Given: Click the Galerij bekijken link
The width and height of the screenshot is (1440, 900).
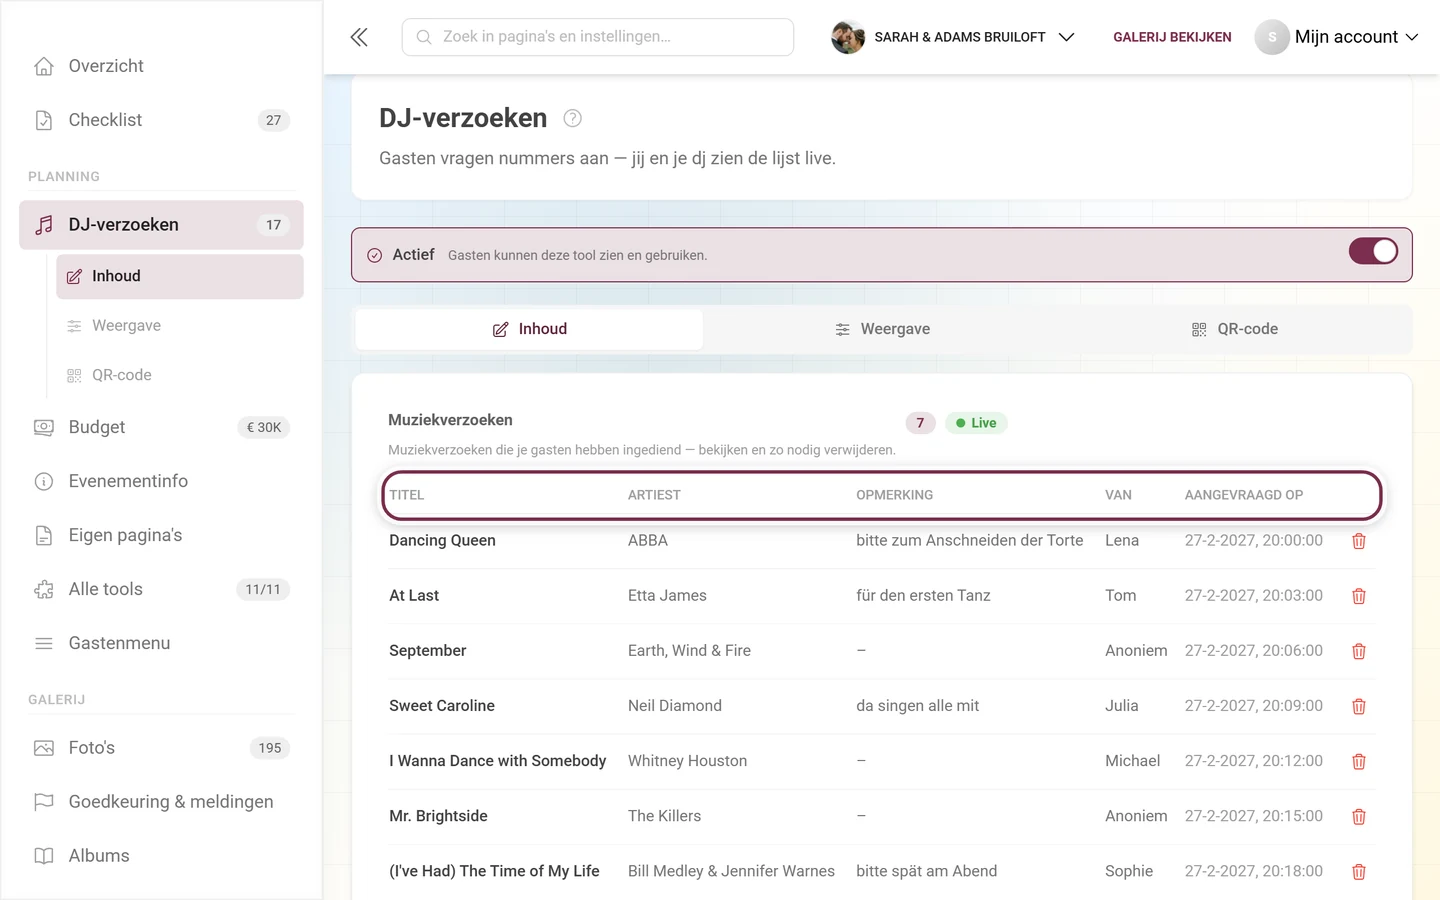Looking at the screenshot, I should [x=1172, y=37].
